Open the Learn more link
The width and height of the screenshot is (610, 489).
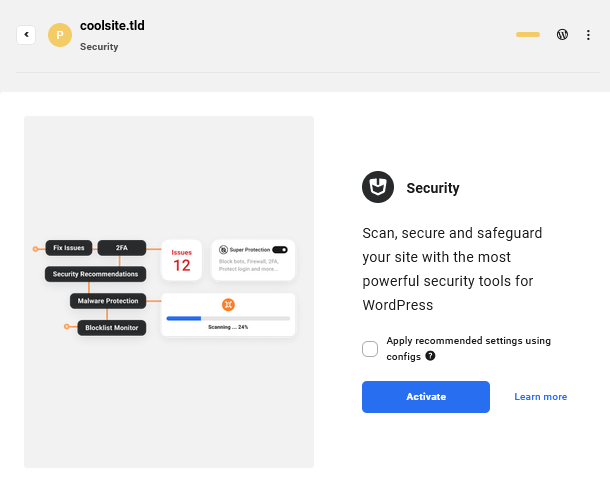click(540, 397)
